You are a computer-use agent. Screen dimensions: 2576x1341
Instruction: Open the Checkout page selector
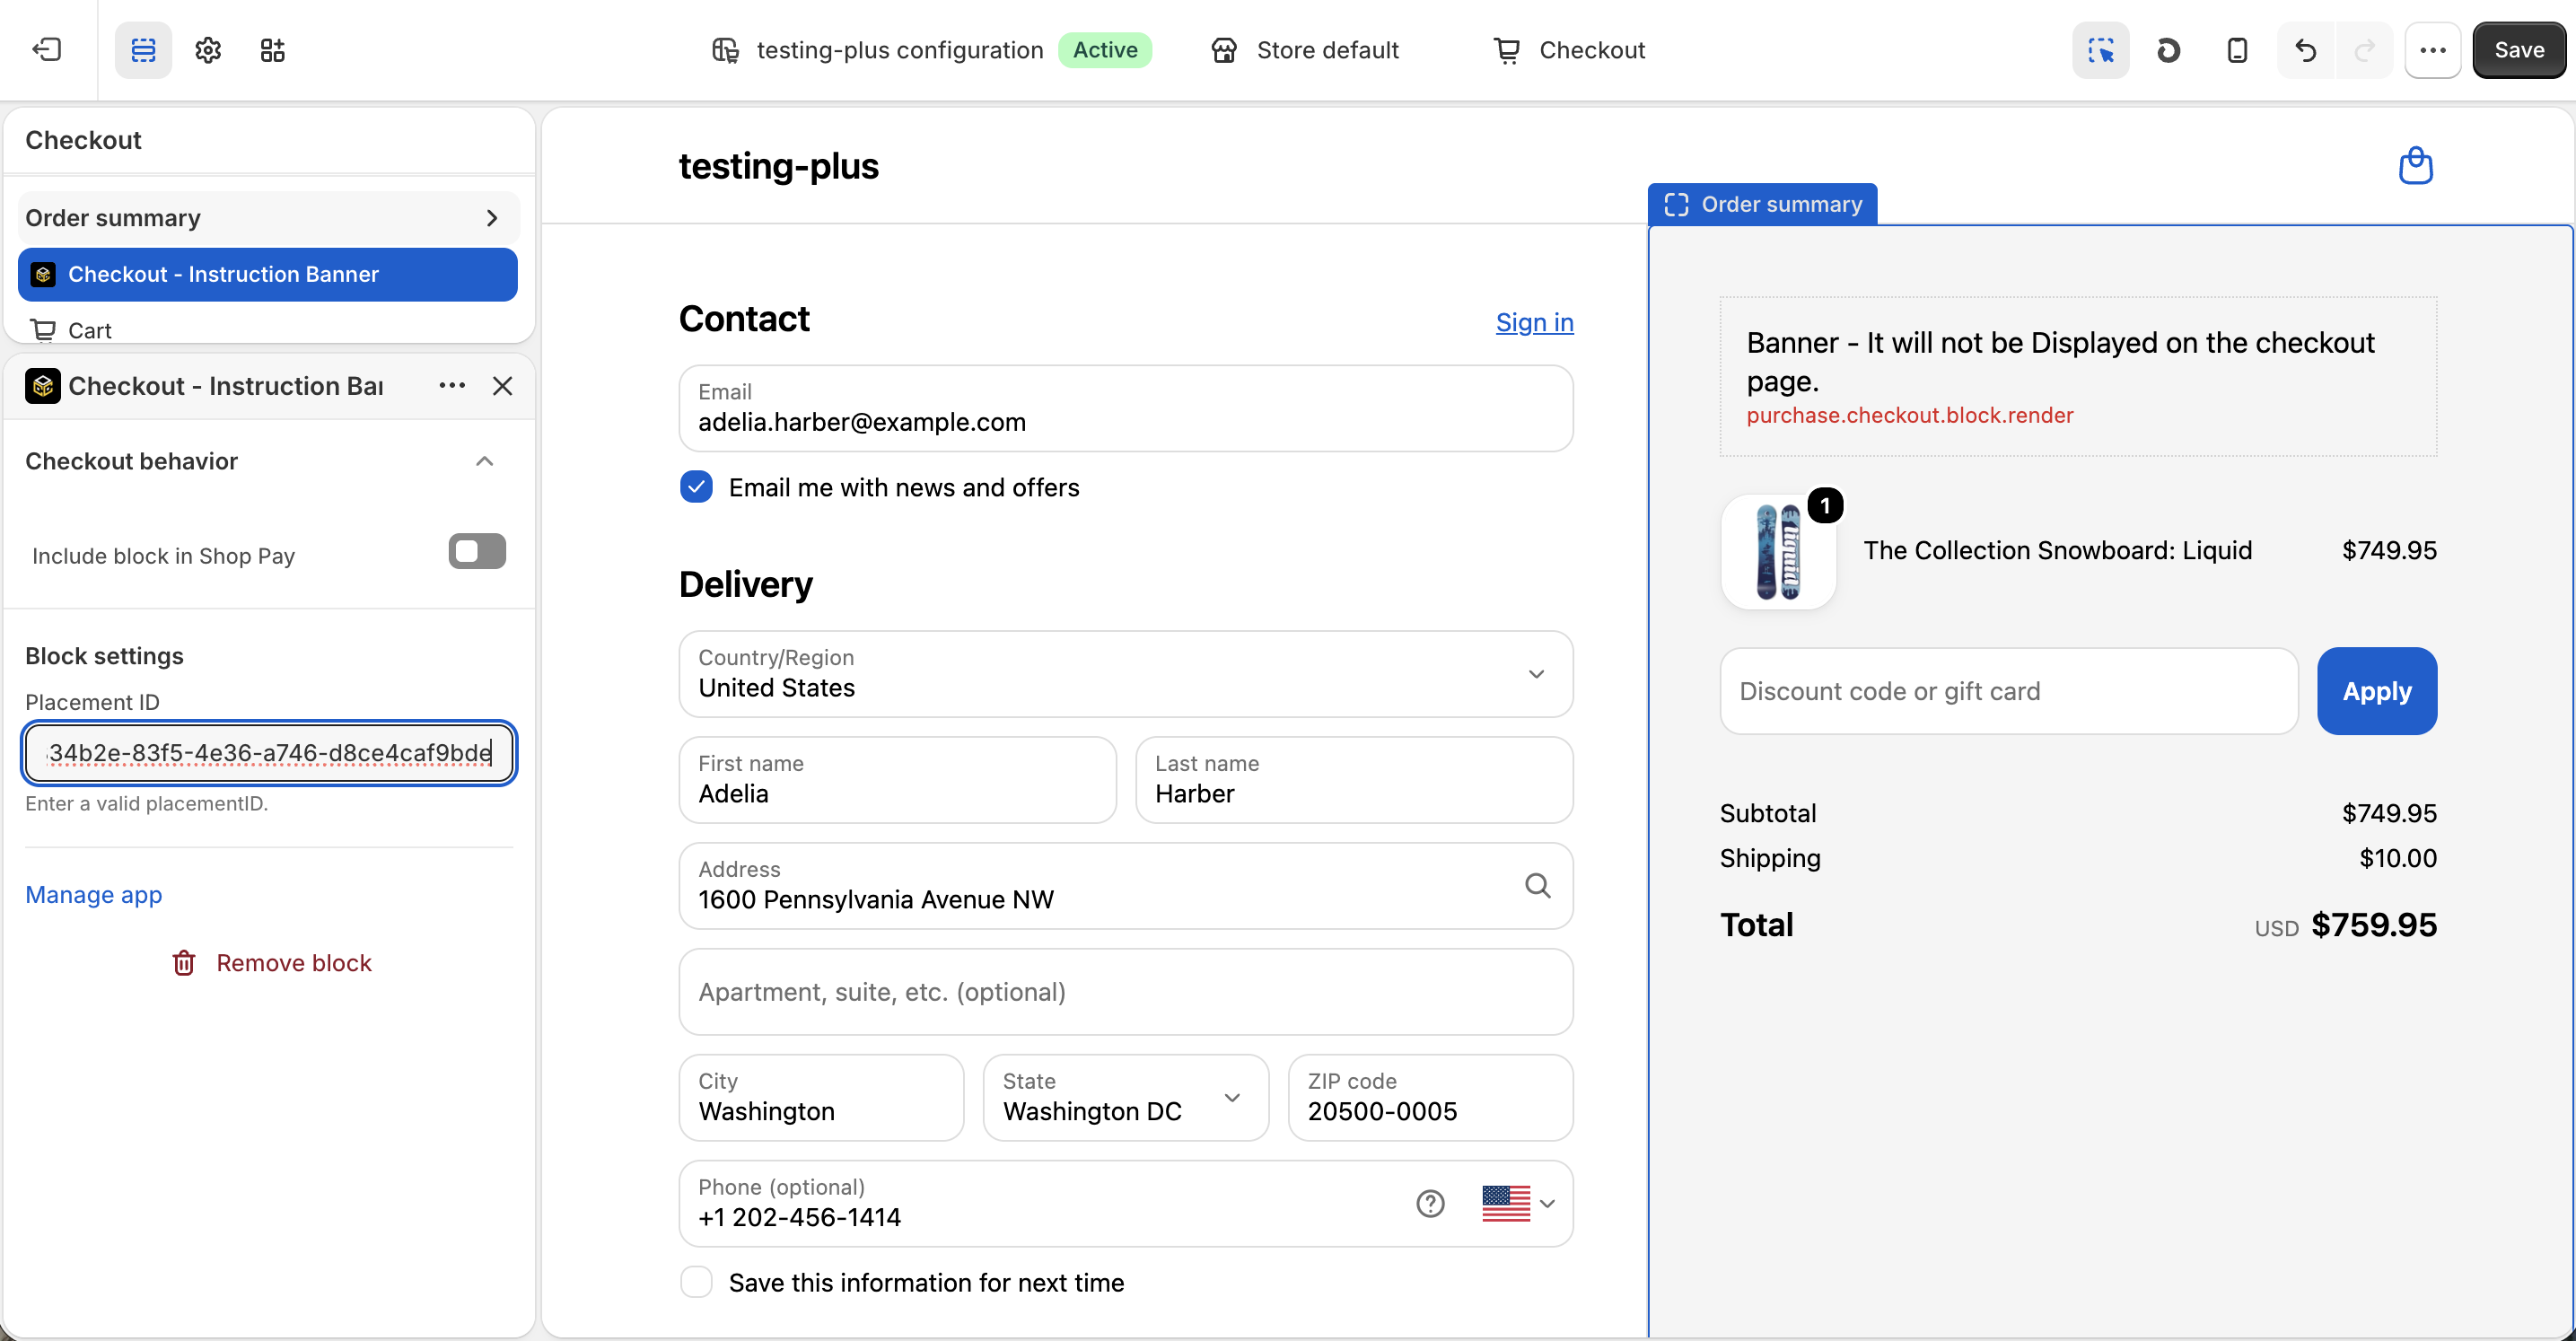tap(1569, 50)
